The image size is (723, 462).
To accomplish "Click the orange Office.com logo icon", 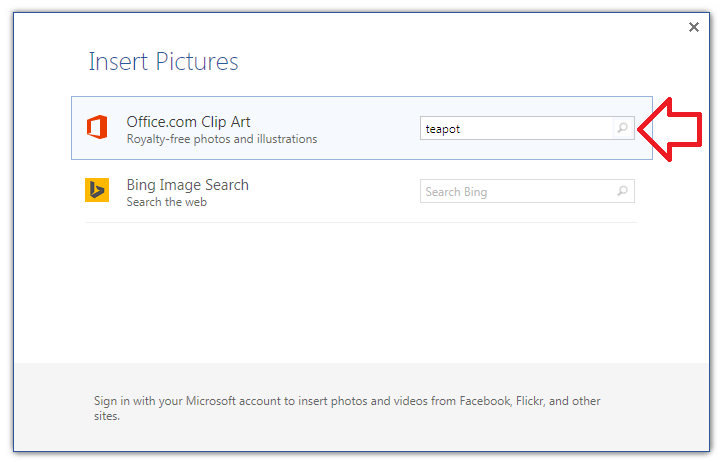I will pyautogui.click(x=97, y=128).
